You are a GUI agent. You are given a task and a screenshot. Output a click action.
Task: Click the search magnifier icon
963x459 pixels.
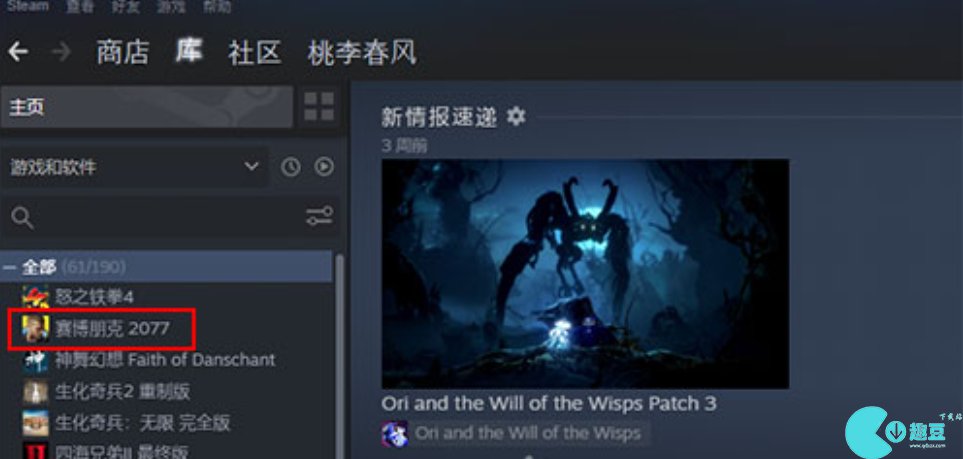tap(22, 218)
